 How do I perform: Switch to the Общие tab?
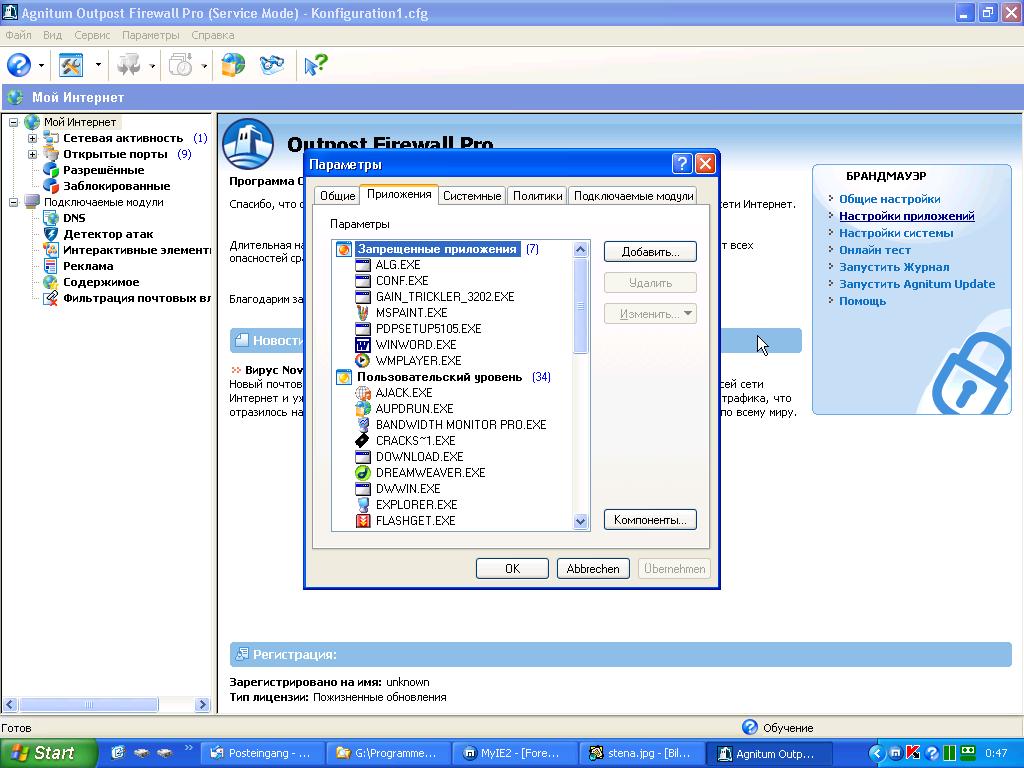pyautogui.click(x=338, y=196)
